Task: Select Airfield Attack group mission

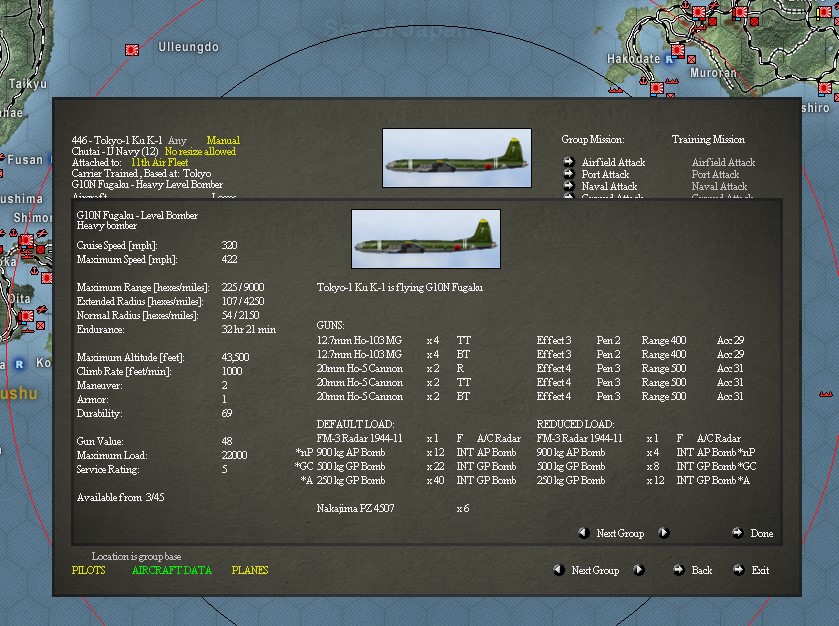Action: pos(613,162)
